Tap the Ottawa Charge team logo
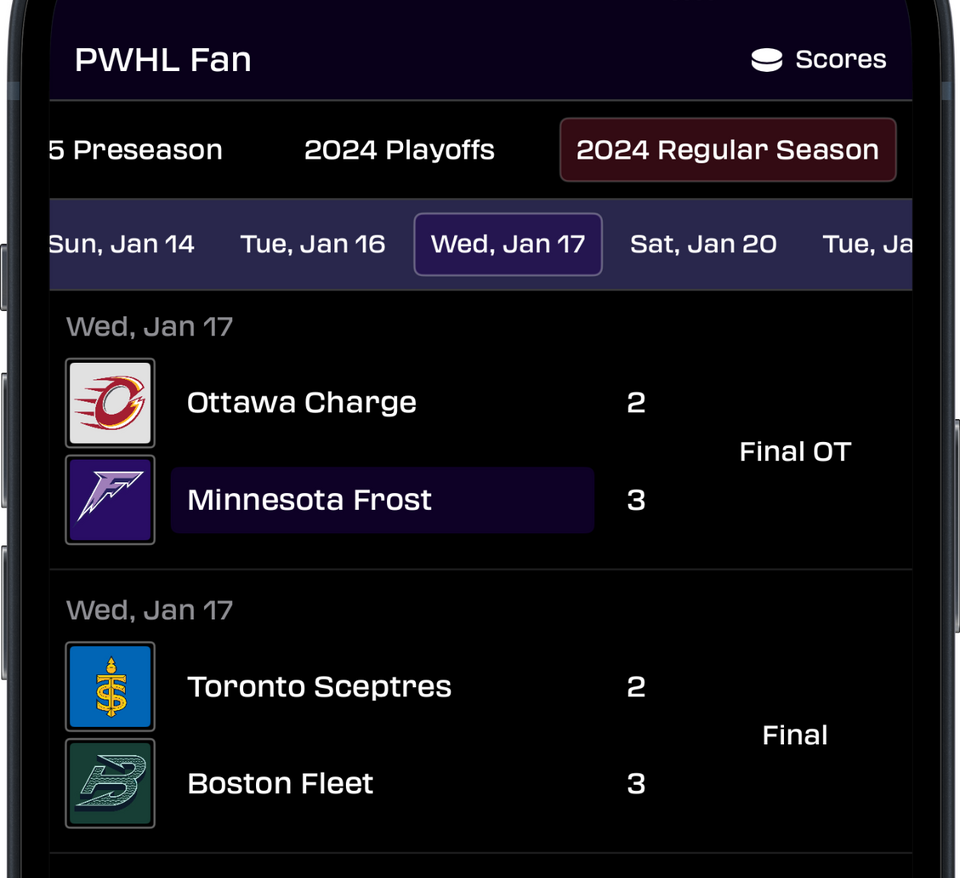Viewport: 960px width, 878px height. [x=110, y=403]
